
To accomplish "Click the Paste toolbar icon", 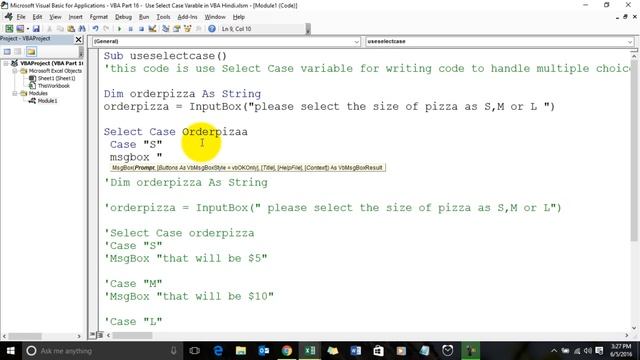I will (x=71, y=29).
